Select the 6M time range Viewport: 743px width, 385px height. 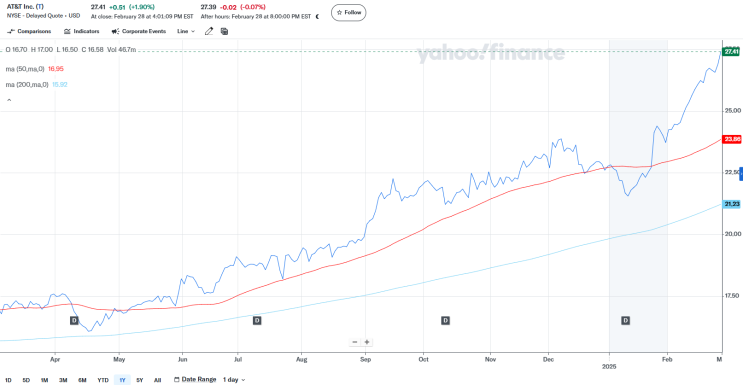coord(82,380)
